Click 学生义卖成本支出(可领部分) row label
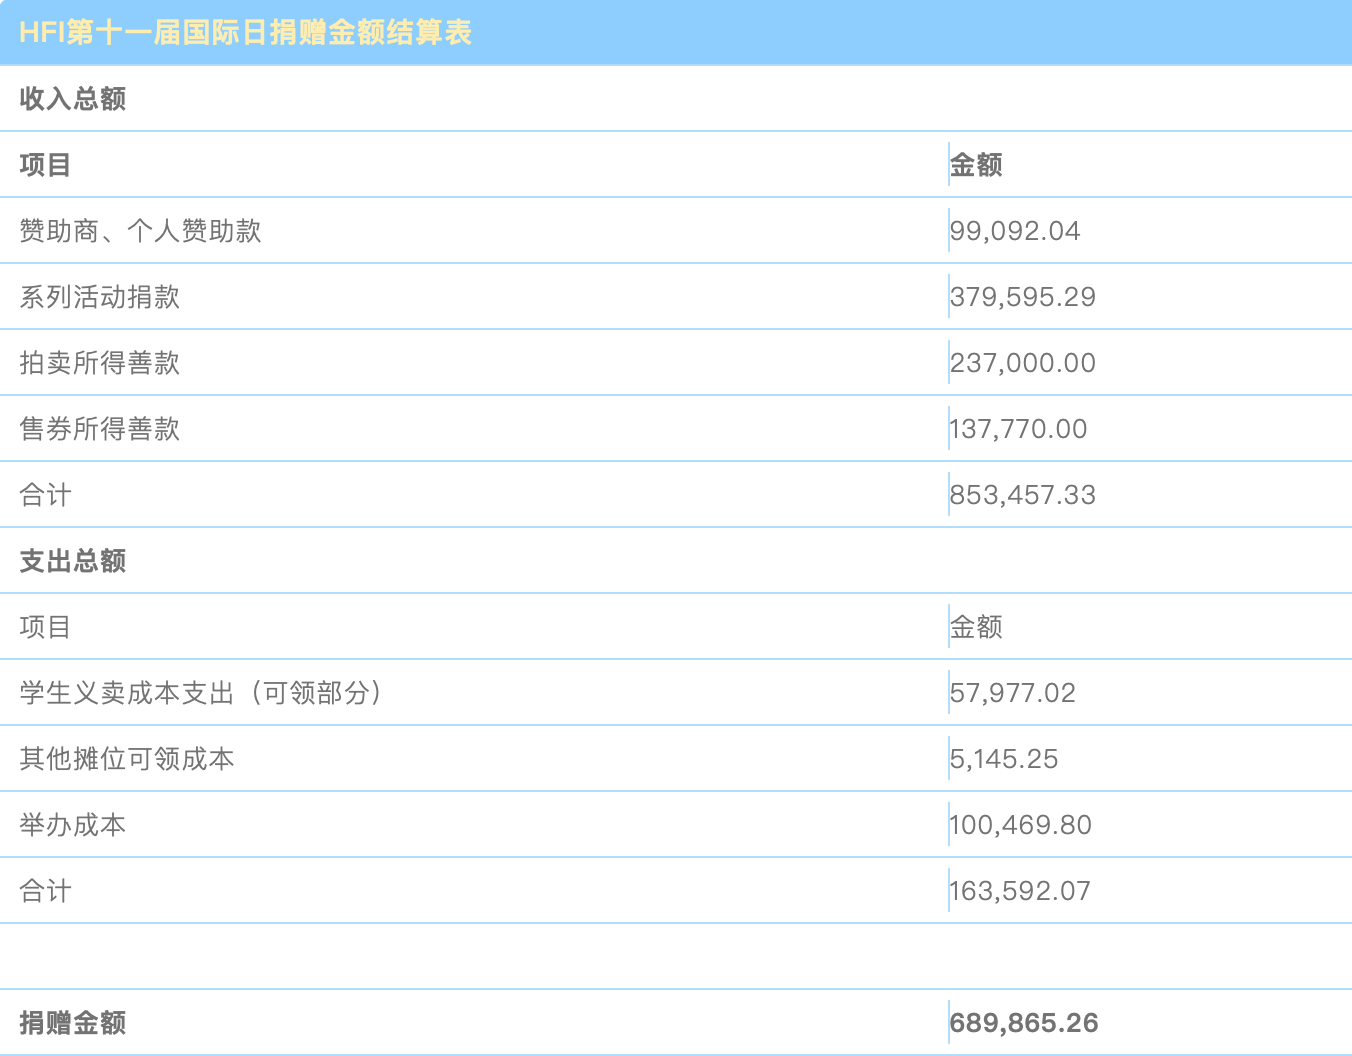The image size is (1352, 1056). click(x=201, y=693)
